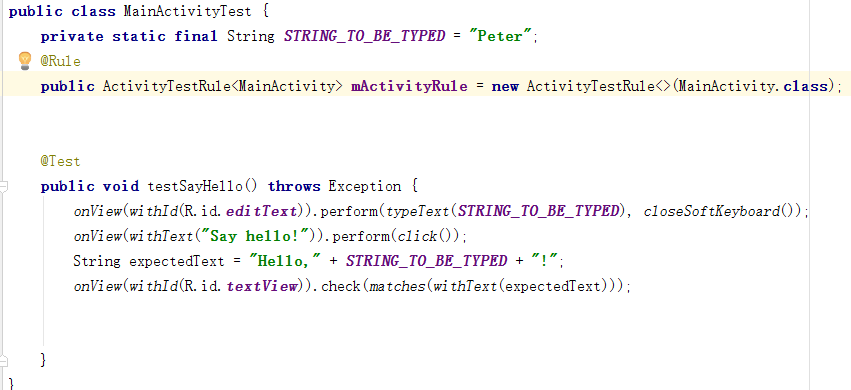Click MainActivity.class in the constructor argument
This screenshot has width=851, height=390.
(x=753, y=86)
